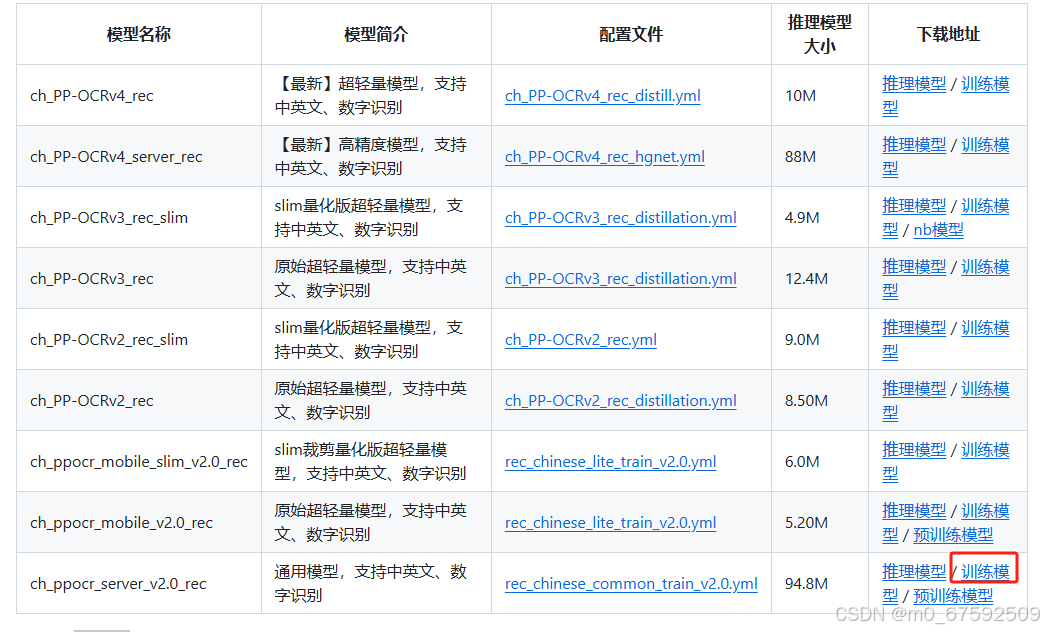
Task: Download 推理模型 for ch_PP-OCRv4_rec
Action: [914, 84]
